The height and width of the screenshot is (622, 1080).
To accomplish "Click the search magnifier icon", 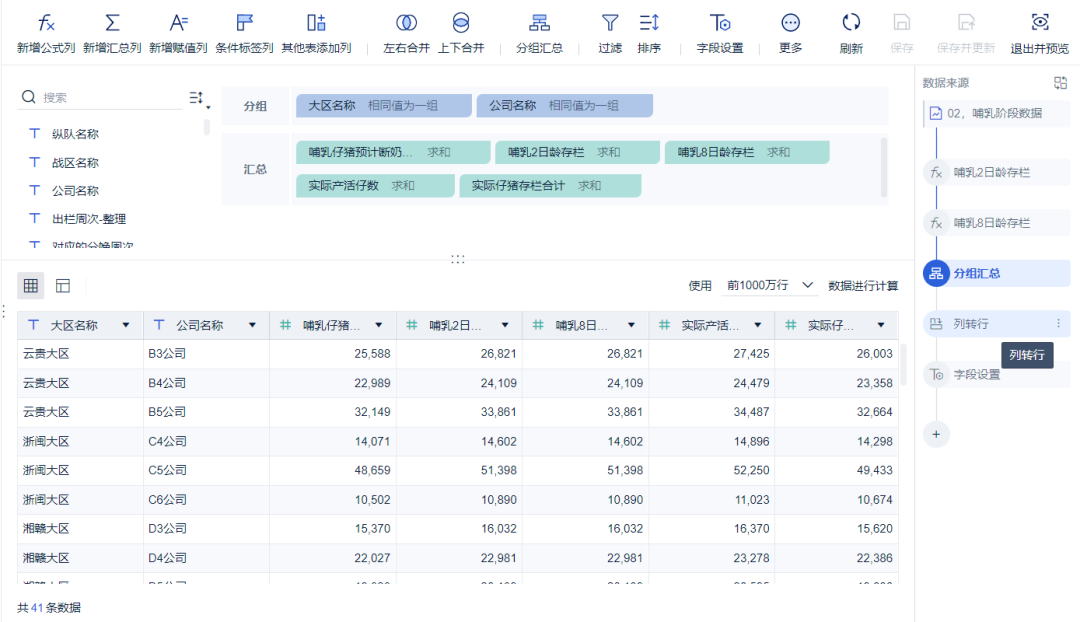I will (x=28, y=97).
